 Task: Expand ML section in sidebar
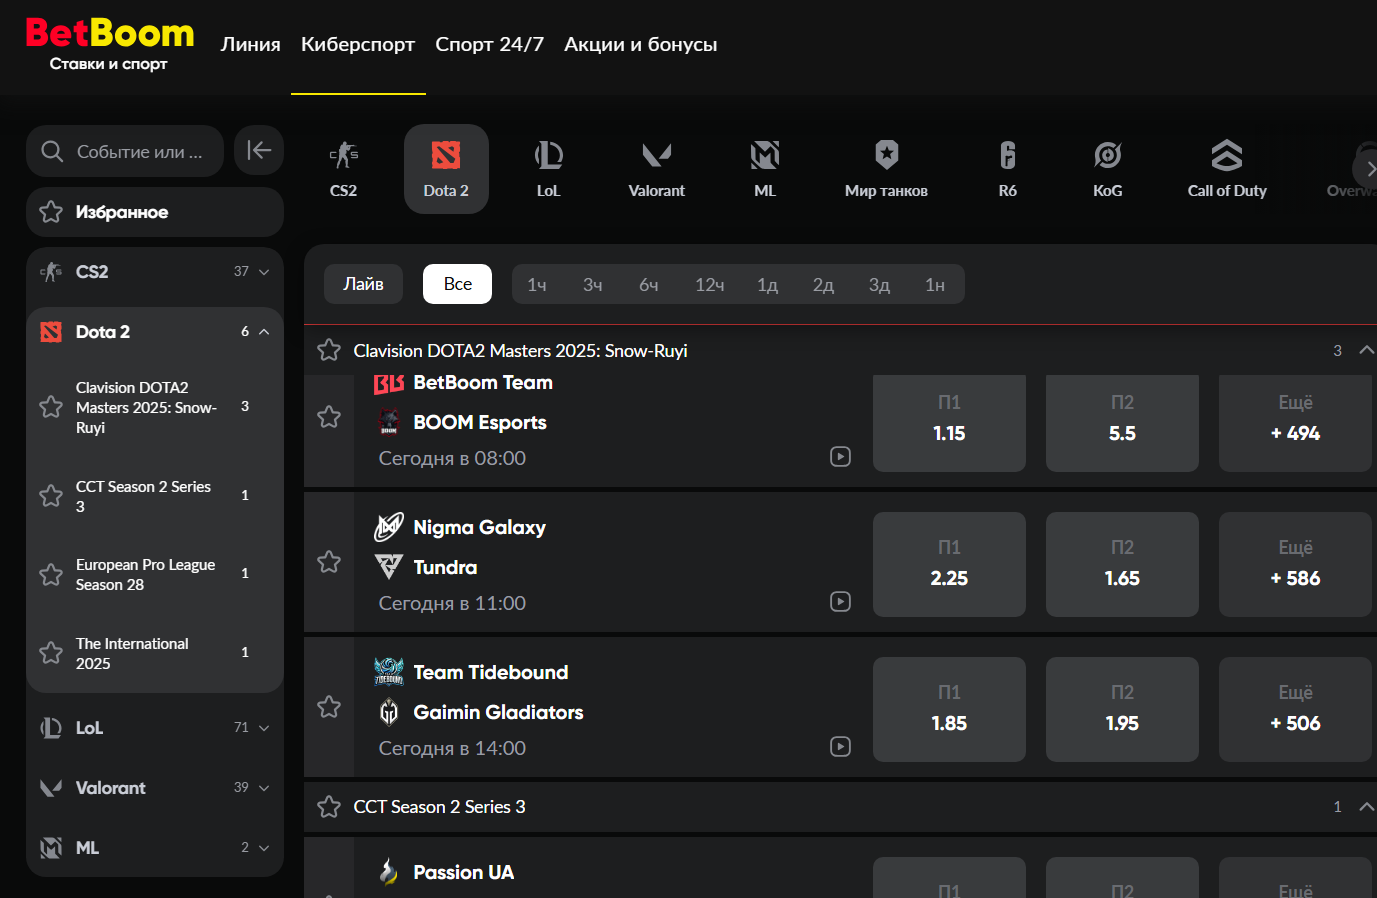pyautogui.click(x=264, y=848)
